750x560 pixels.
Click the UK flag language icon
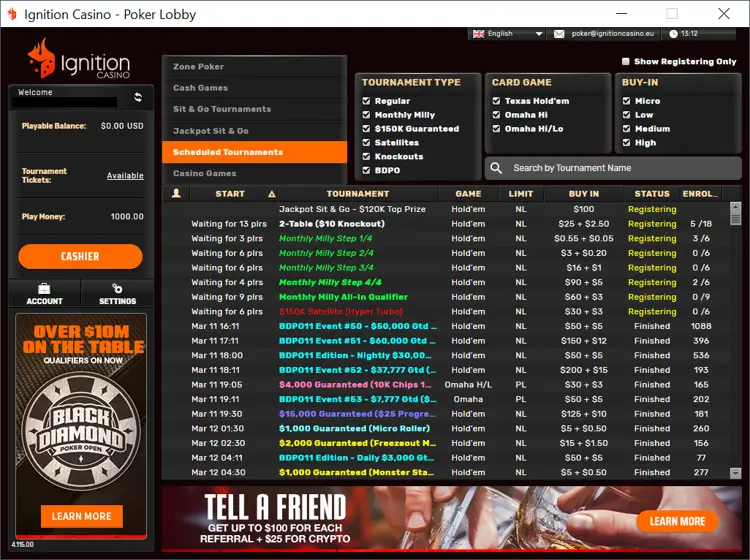478,34
